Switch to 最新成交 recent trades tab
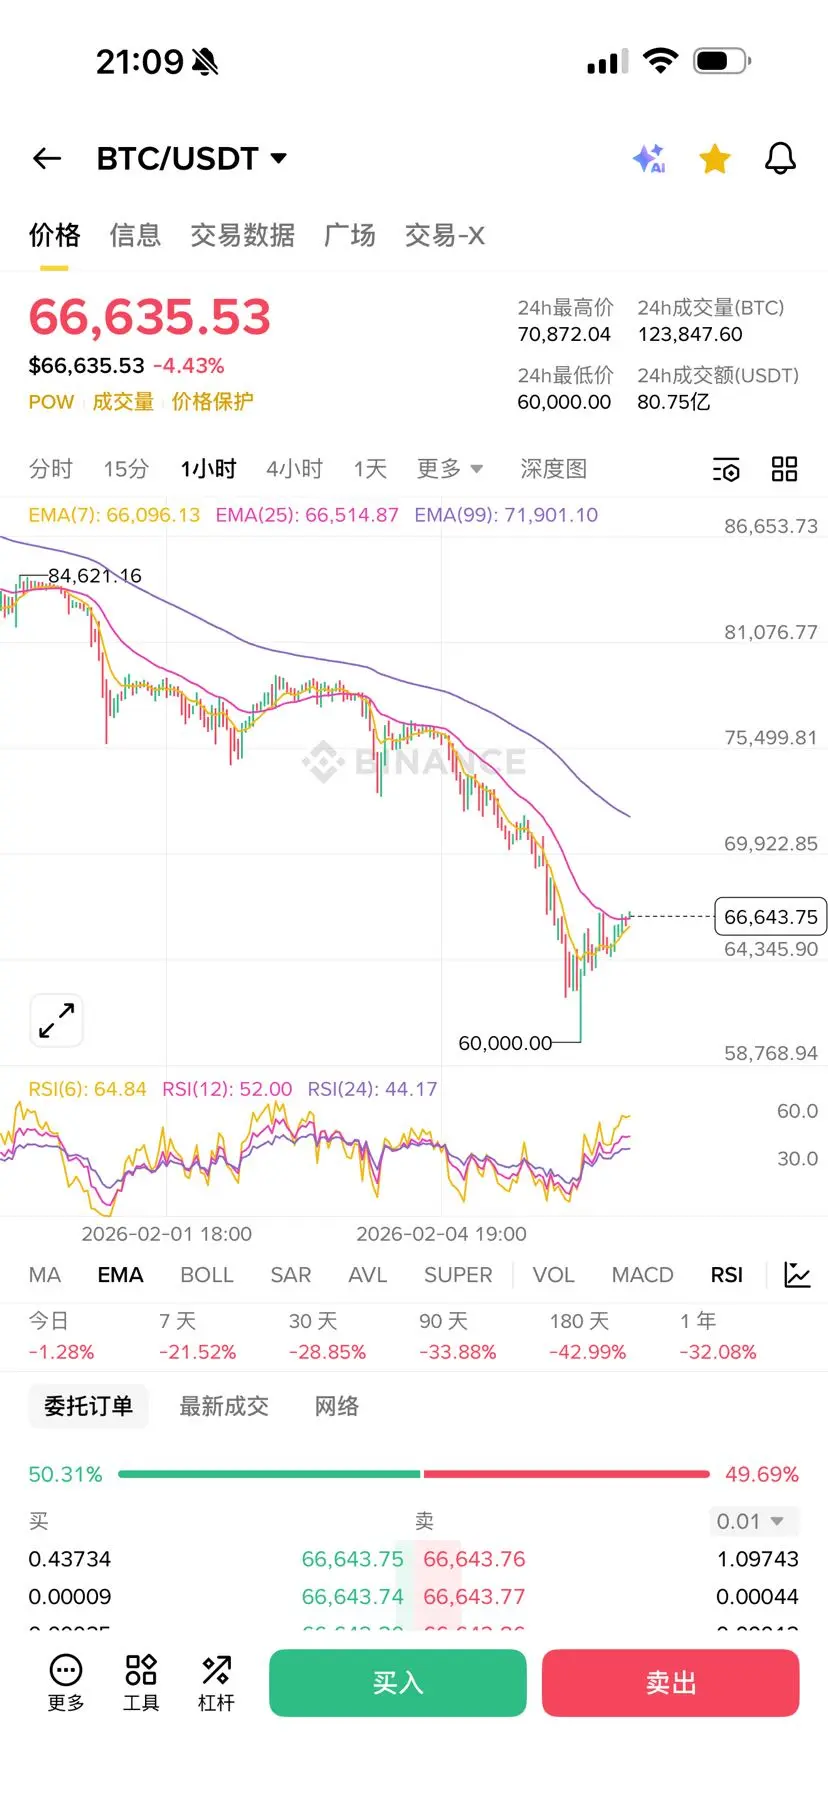This screenshot has width=828, height=1800. tap(224, 1406)
